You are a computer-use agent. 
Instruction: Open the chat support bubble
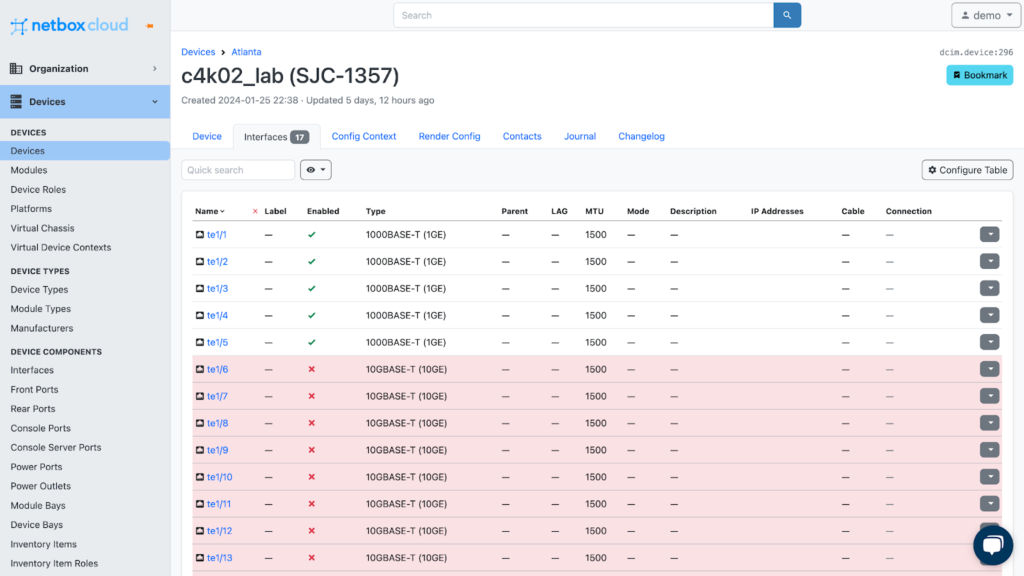click(992, 545)
